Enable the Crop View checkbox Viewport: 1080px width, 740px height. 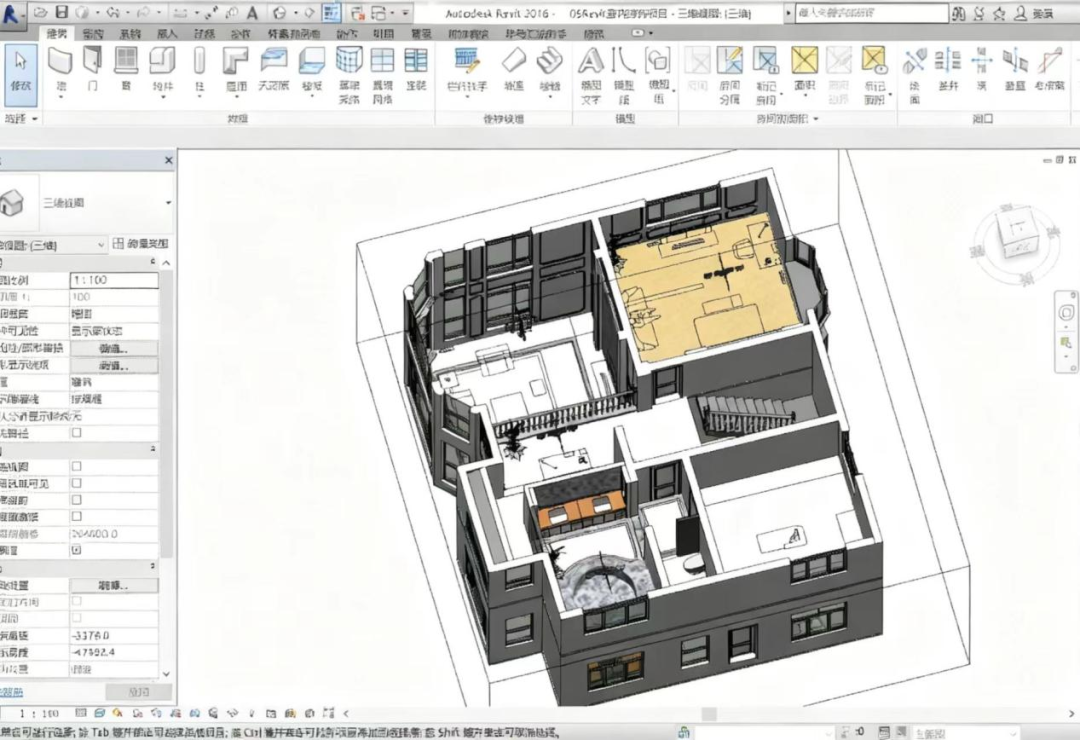(77, 467)
